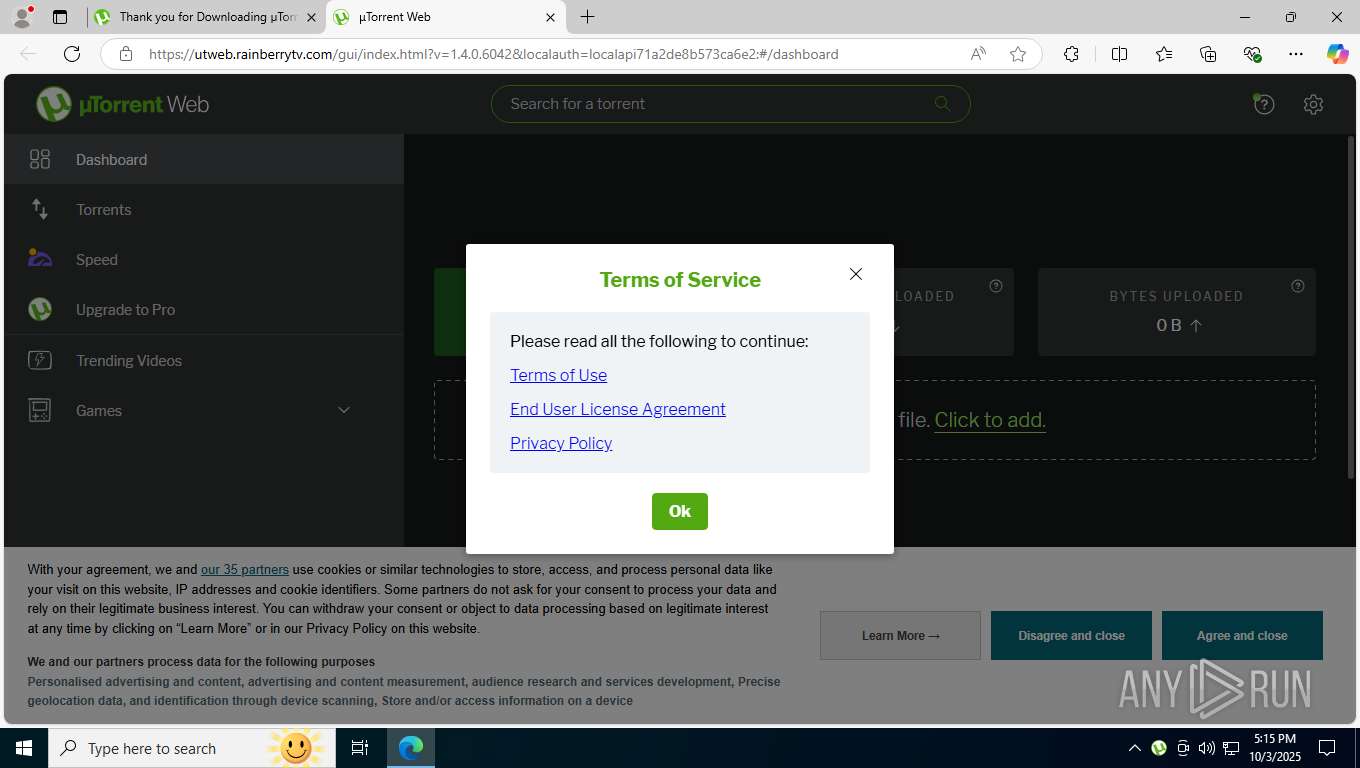Image resolution: width=1360 pixels, height=768 pixels.
Task: Open the notification center icon
Action: tap(1327, 748)
